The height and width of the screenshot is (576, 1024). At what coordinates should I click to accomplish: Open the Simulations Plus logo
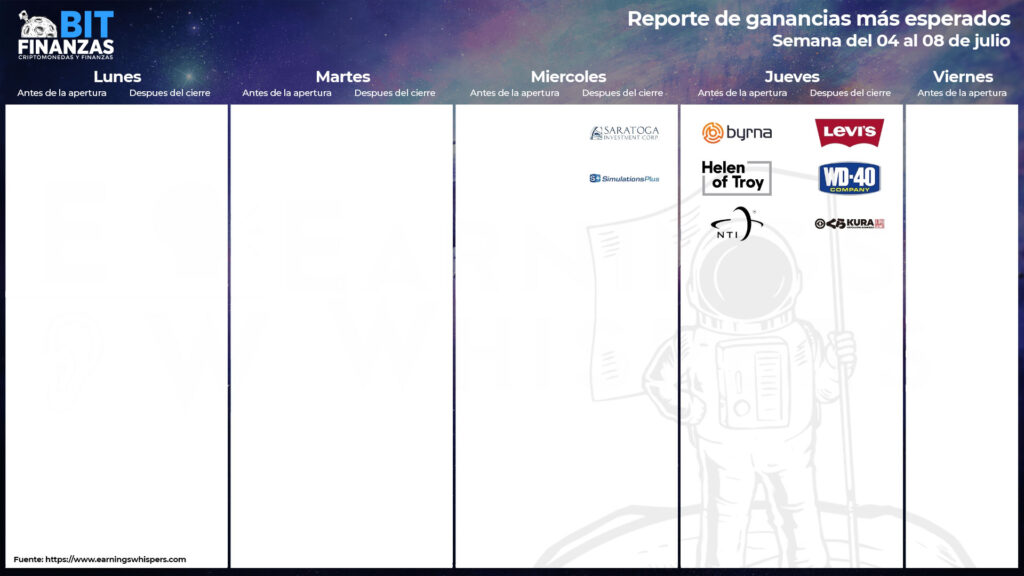[x=624, y=179]
